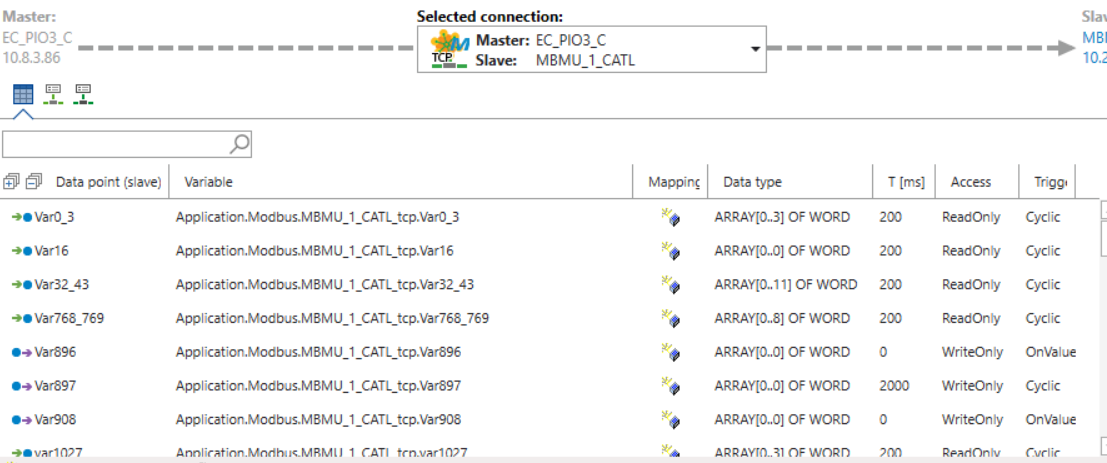
Task: Click the magnifier icon in the search box
Action: (x=239, y=145)
